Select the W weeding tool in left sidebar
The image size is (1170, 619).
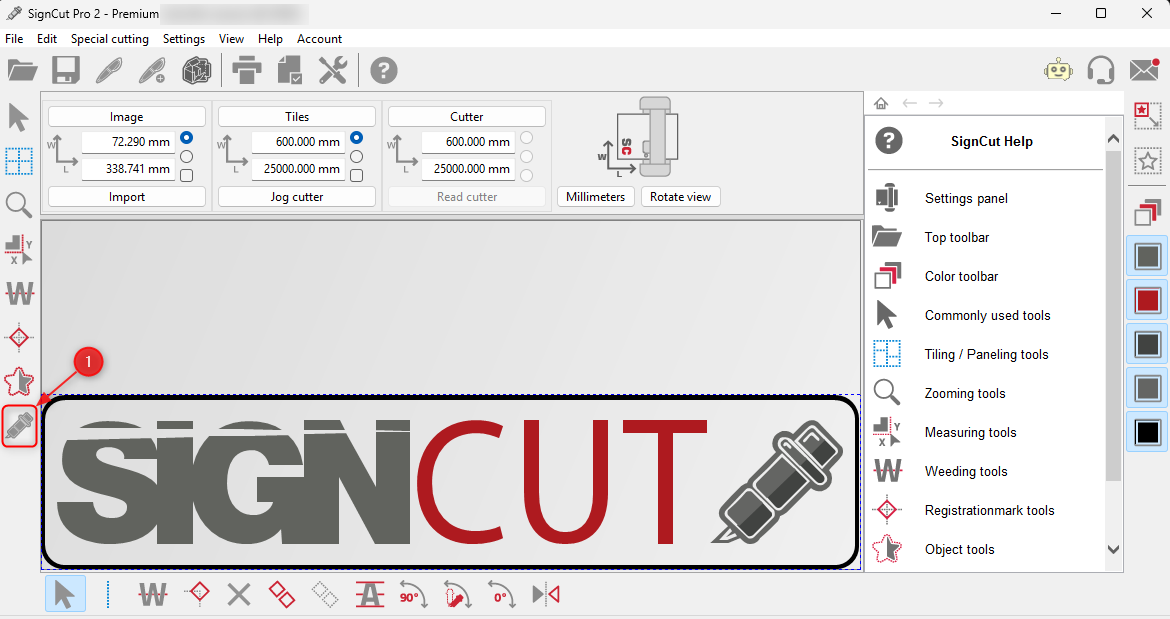[19, 293]
